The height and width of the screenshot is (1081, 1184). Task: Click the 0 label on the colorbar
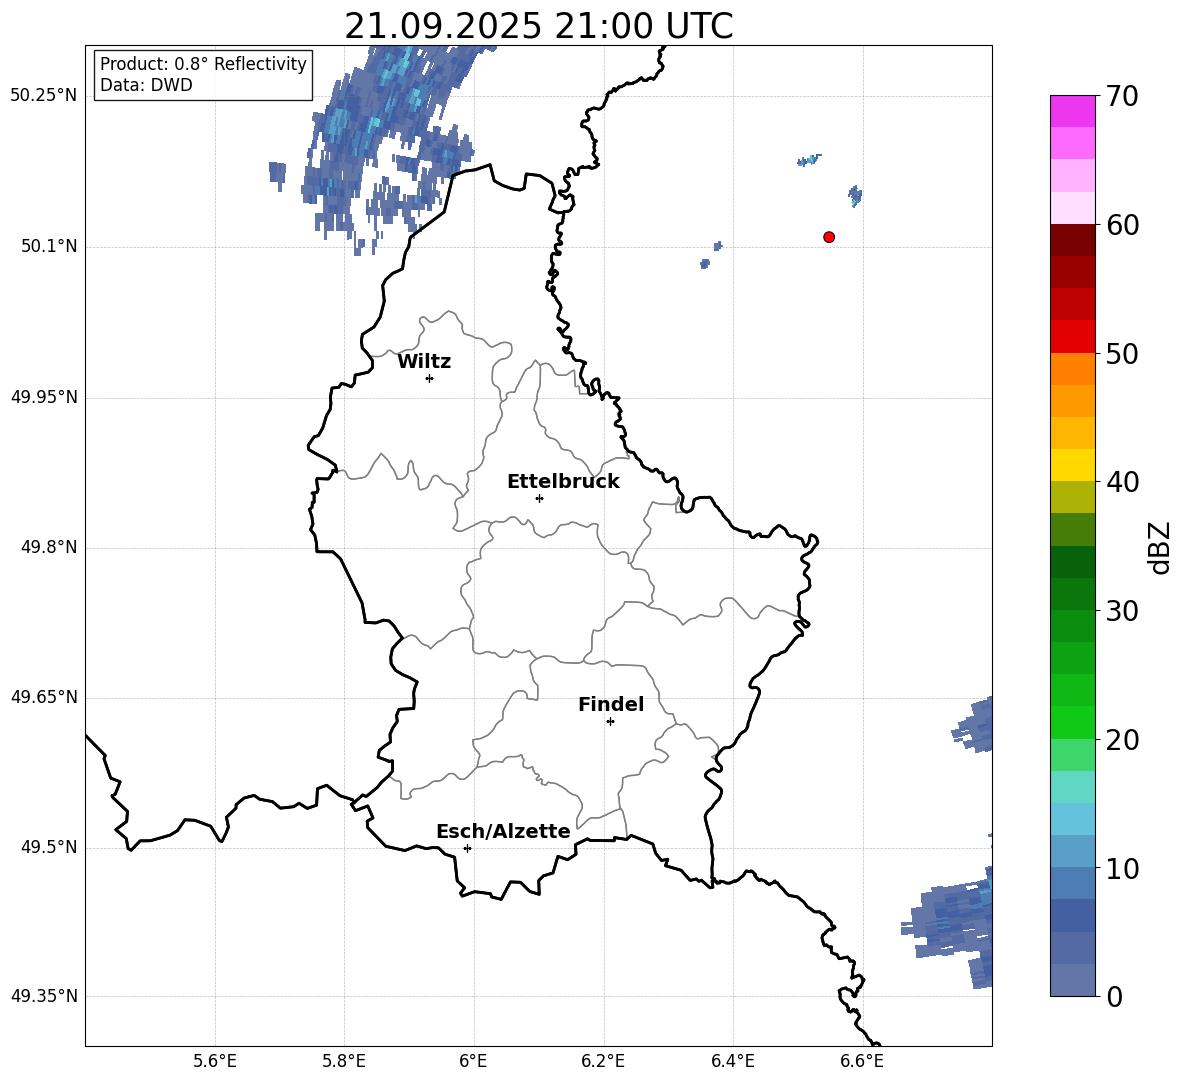point(1114,996)
